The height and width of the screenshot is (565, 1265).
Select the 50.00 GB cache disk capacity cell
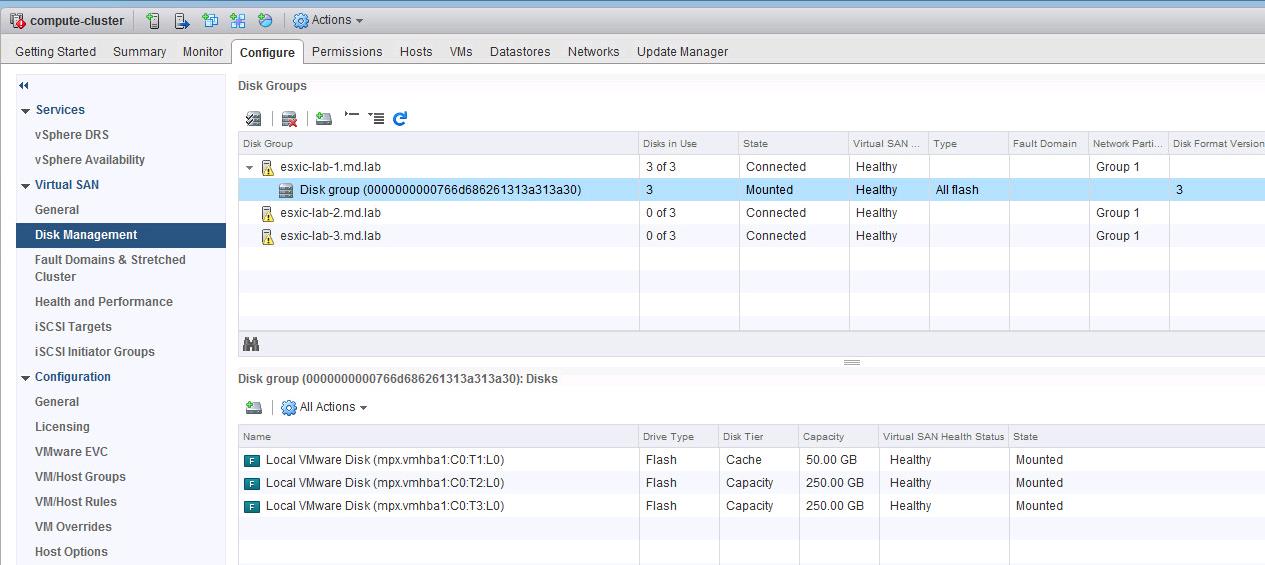point(838,460)
